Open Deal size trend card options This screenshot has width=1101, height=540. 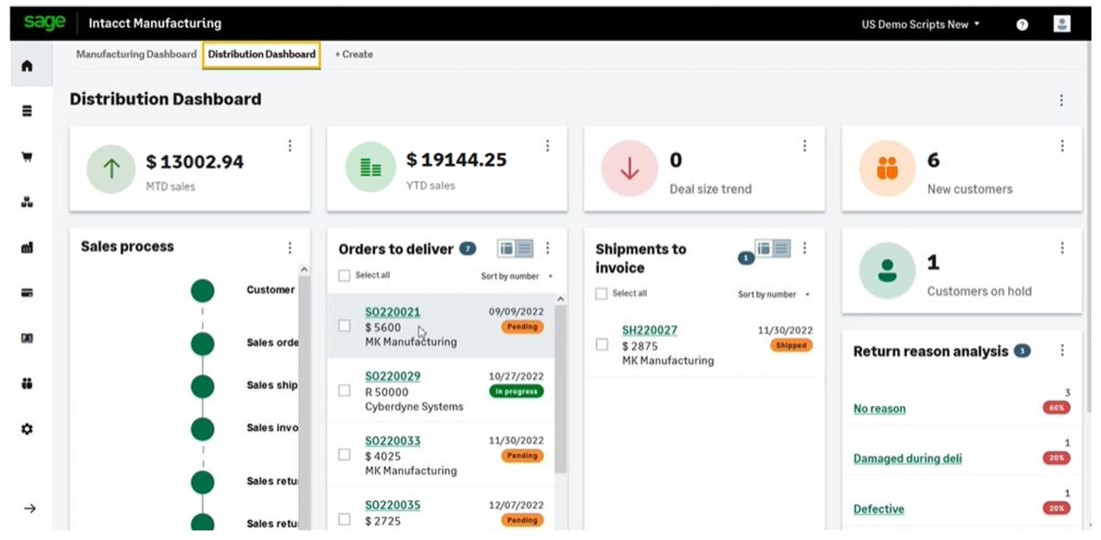click(805, 145)
